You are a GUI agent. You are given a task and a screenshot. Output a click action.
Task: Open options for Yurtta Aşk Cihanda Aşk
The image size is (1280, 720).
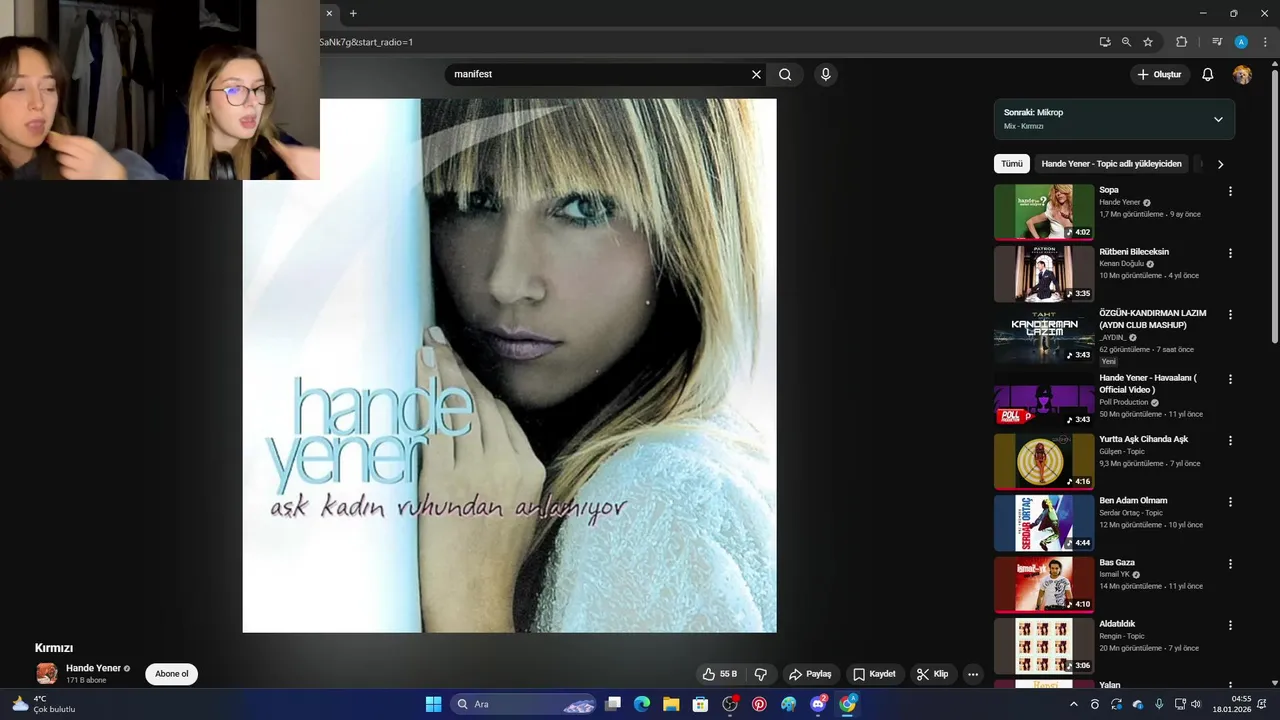point(1230,440)
